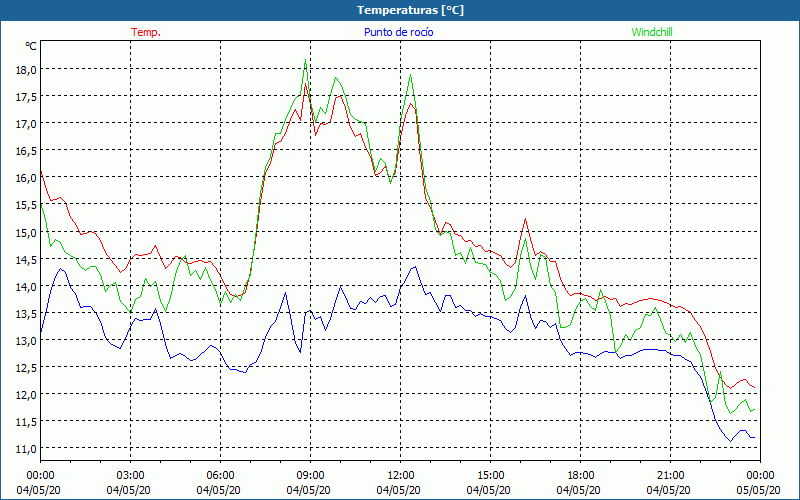Click the 21:00 time axis label
The height and width of the screenshot is (500, 800).
[670, 476]
